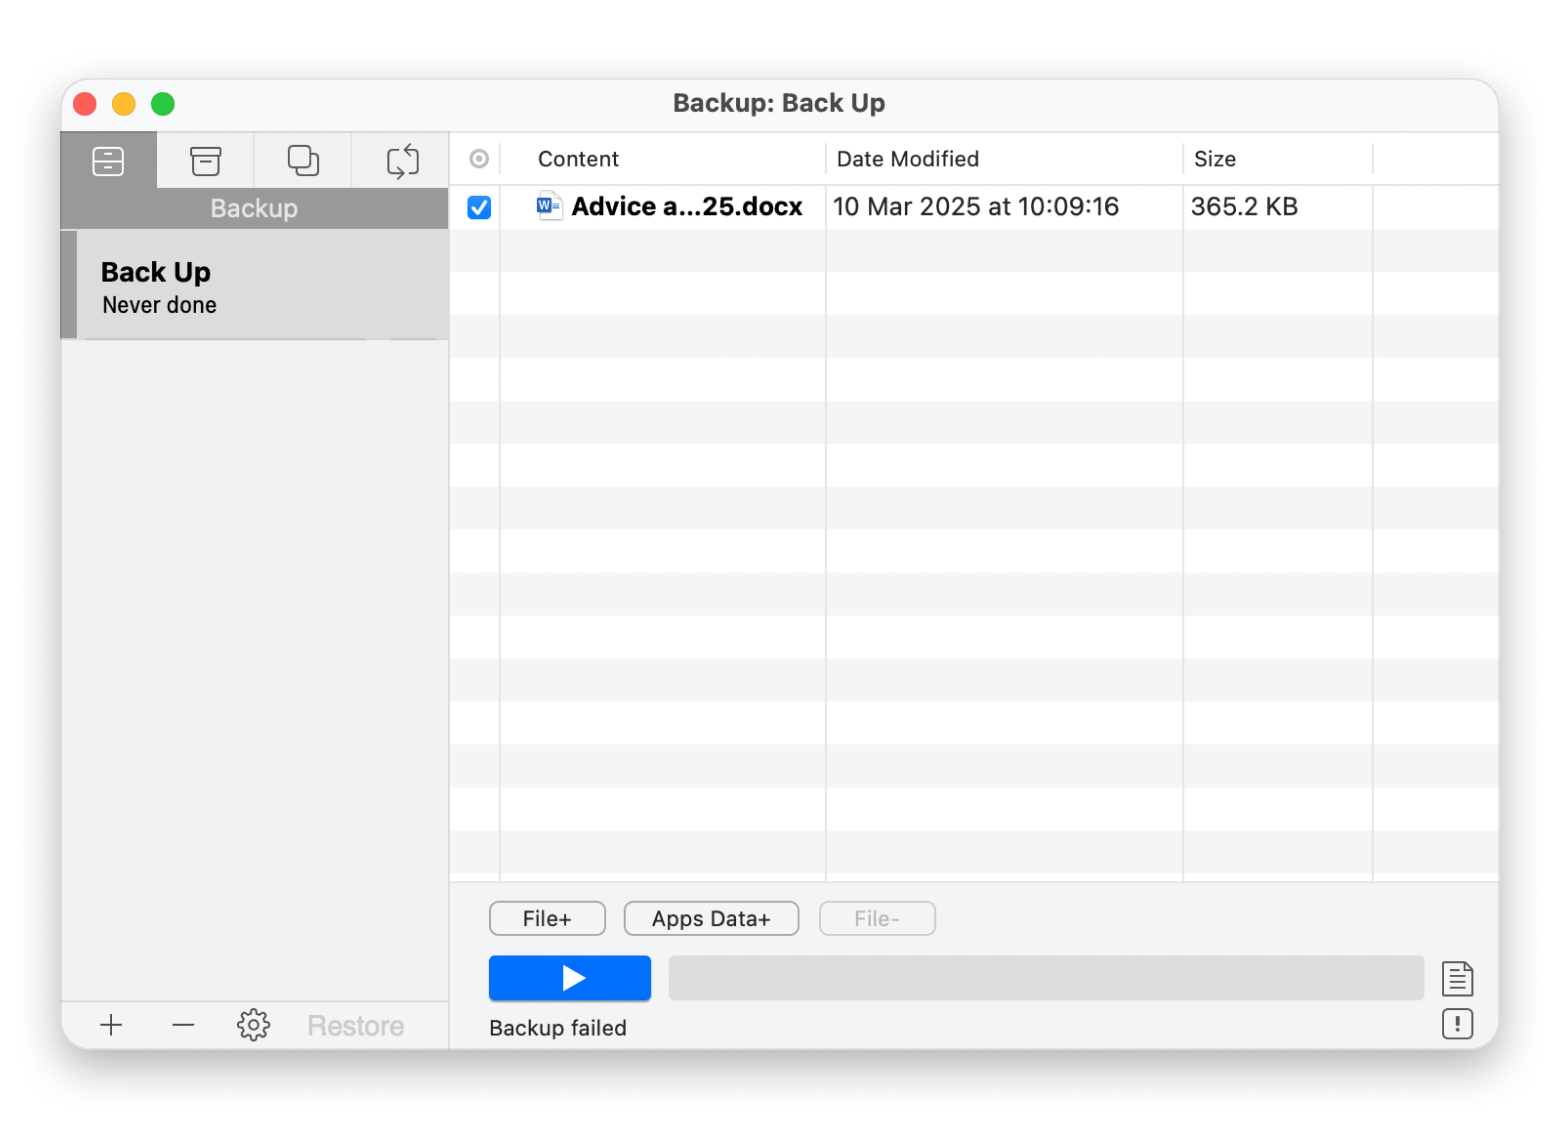The width and height of the screenshot is (1560, 1130).
Task: Open the Clone tab icon
Action: pos(303,161)
